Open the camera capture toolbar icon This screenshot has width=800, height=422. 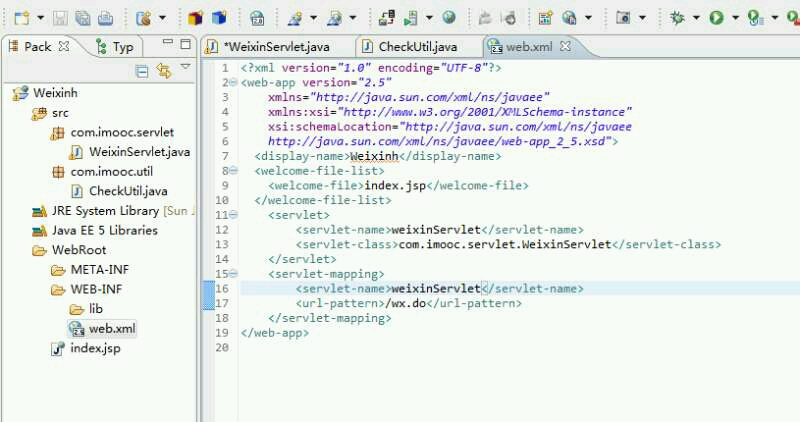point(623,18)
